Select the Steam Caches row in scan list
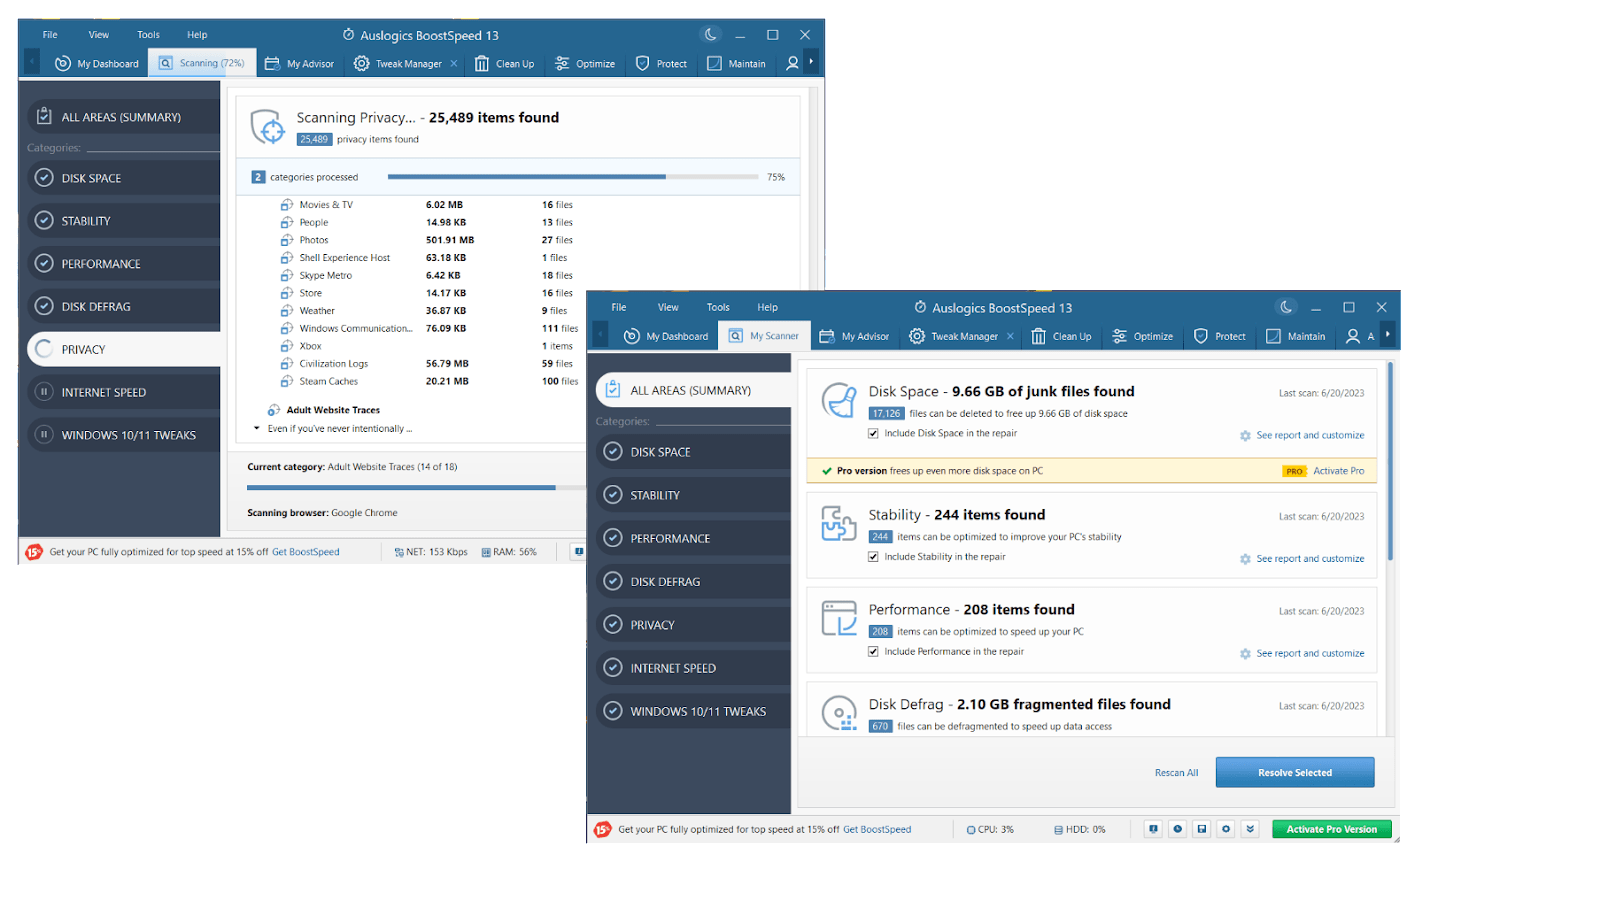Screen dimensions: 1600x916 pyautogui.click(x=430, y=381)
